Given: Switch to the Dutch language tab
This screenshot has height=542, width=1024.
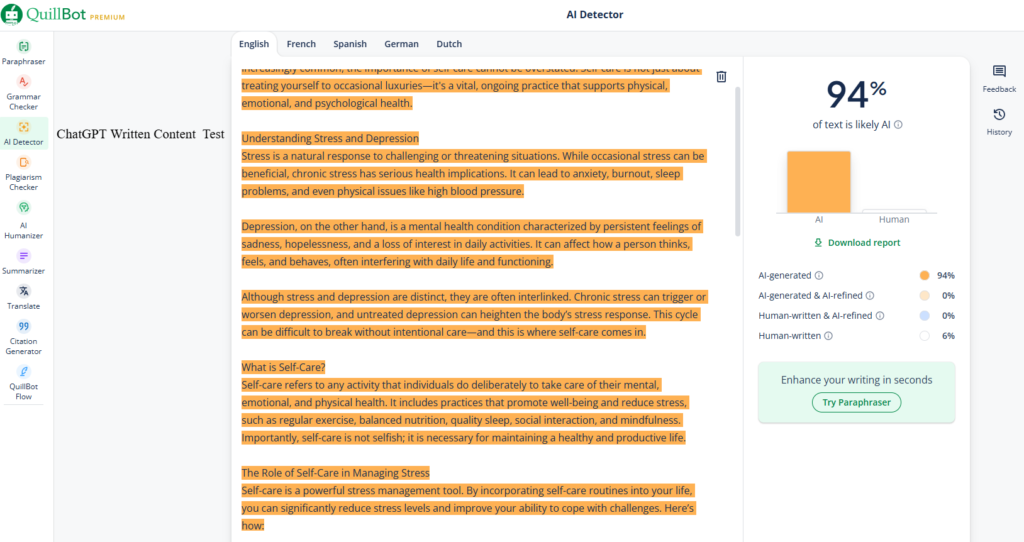Looking at the screenshot, I should [449, 44].
